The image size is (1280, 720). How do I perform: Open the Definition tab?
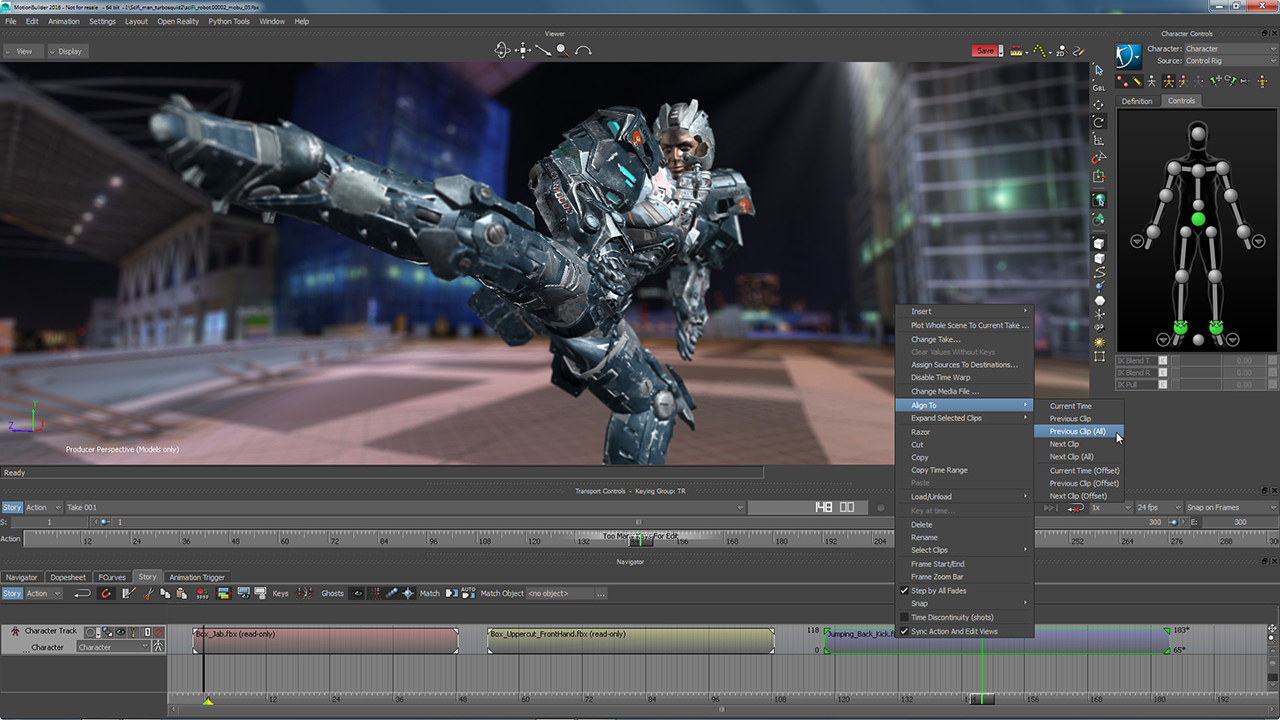pyautogui.click(x=1137, y=101)
